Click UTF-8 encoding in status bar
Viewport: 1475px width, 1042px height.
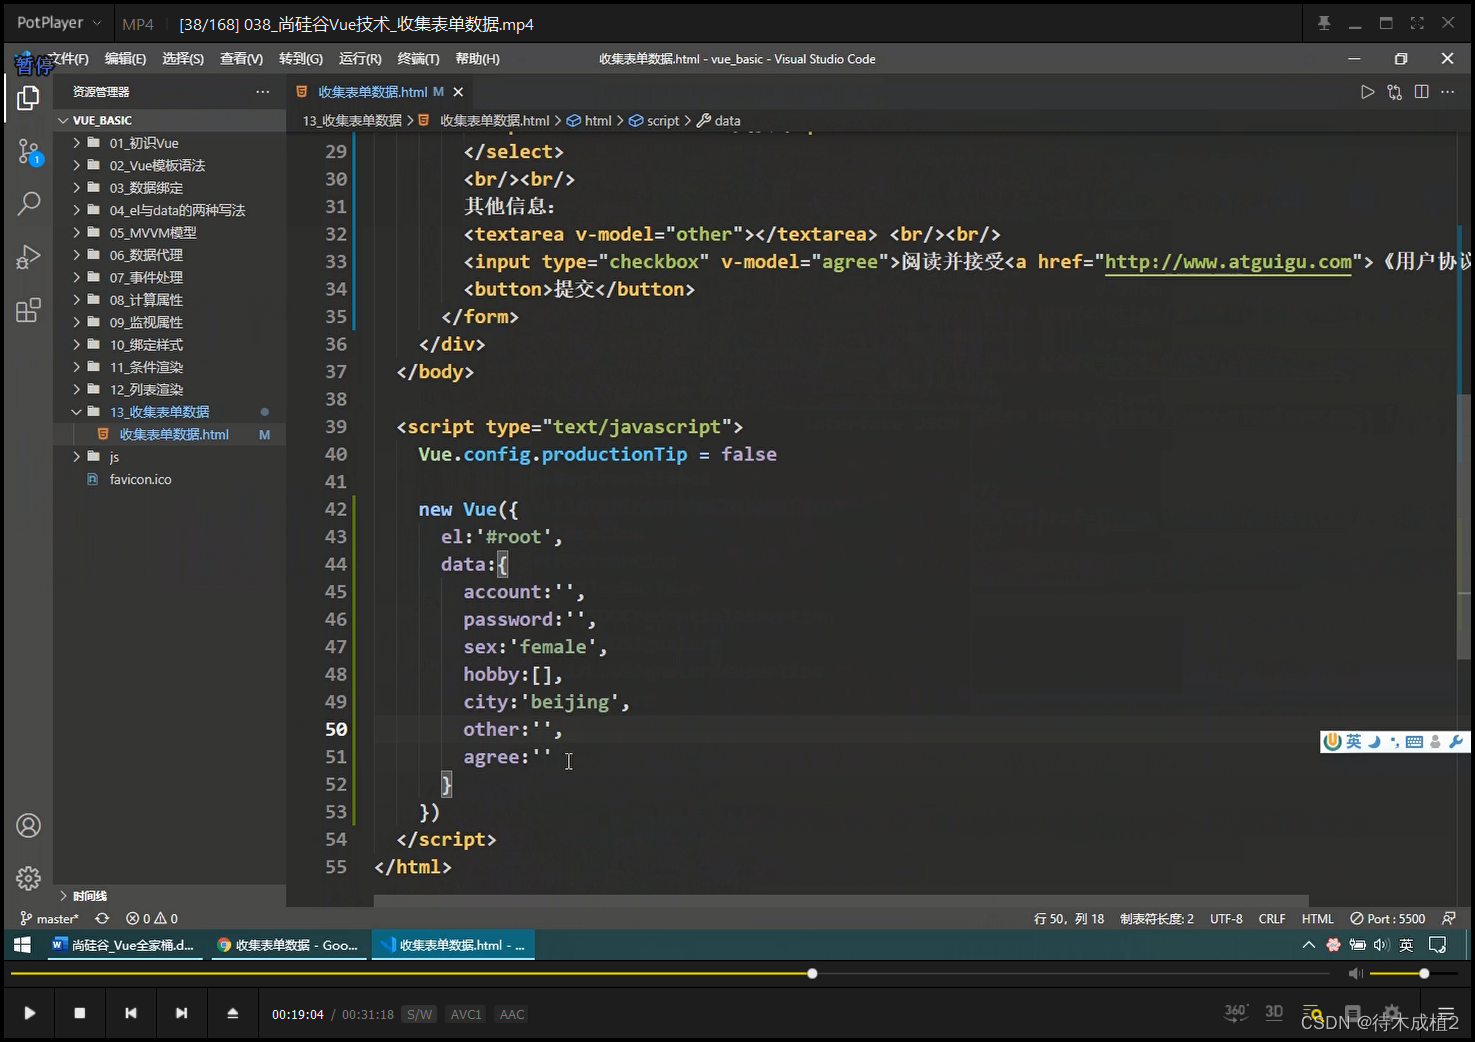(x=1226, y=918)
